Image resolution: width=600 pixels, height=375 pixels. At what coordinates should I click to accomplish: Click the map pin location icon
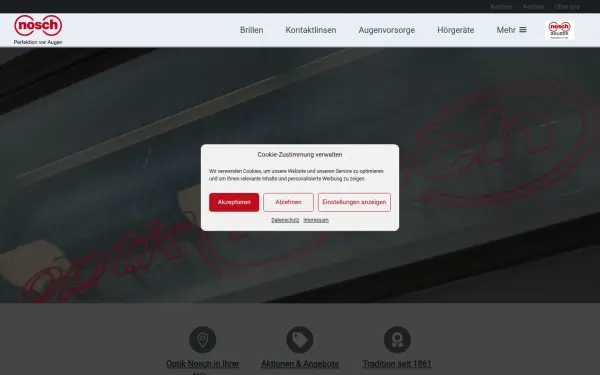(202, 339)
